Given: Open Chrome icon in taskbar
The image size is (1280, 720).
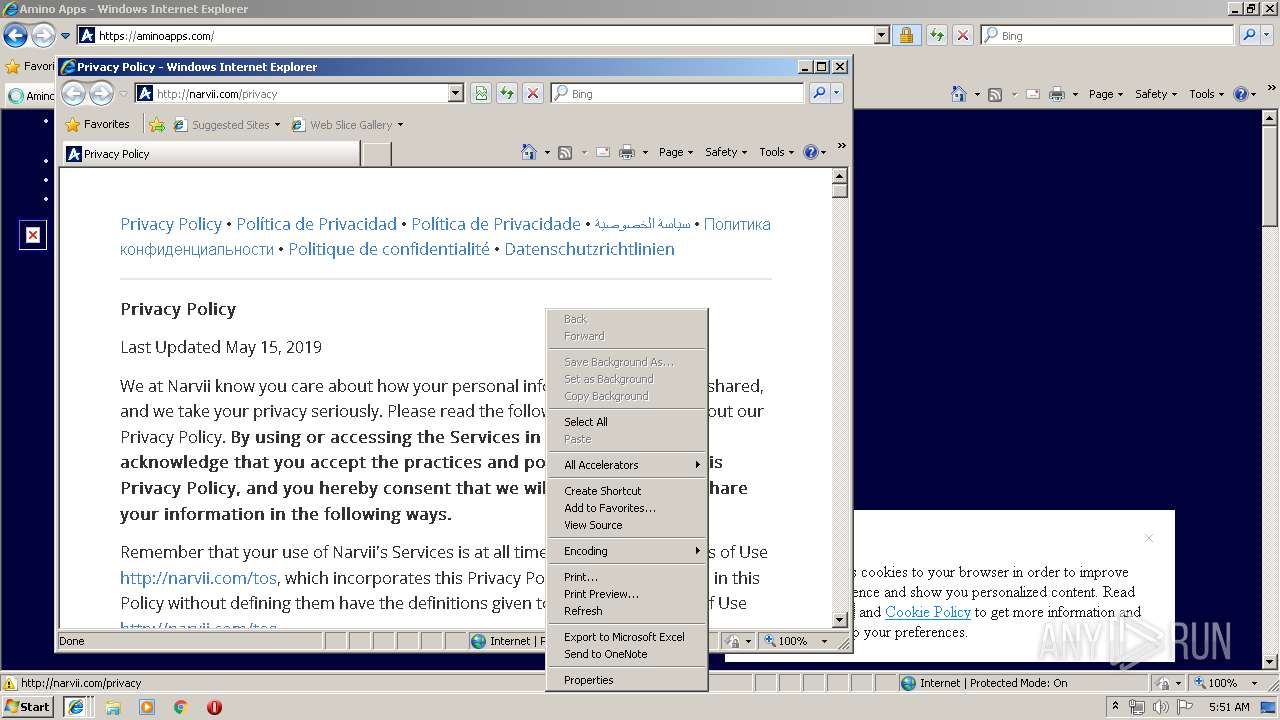Looking at the screenshot, I should point(181,707).
